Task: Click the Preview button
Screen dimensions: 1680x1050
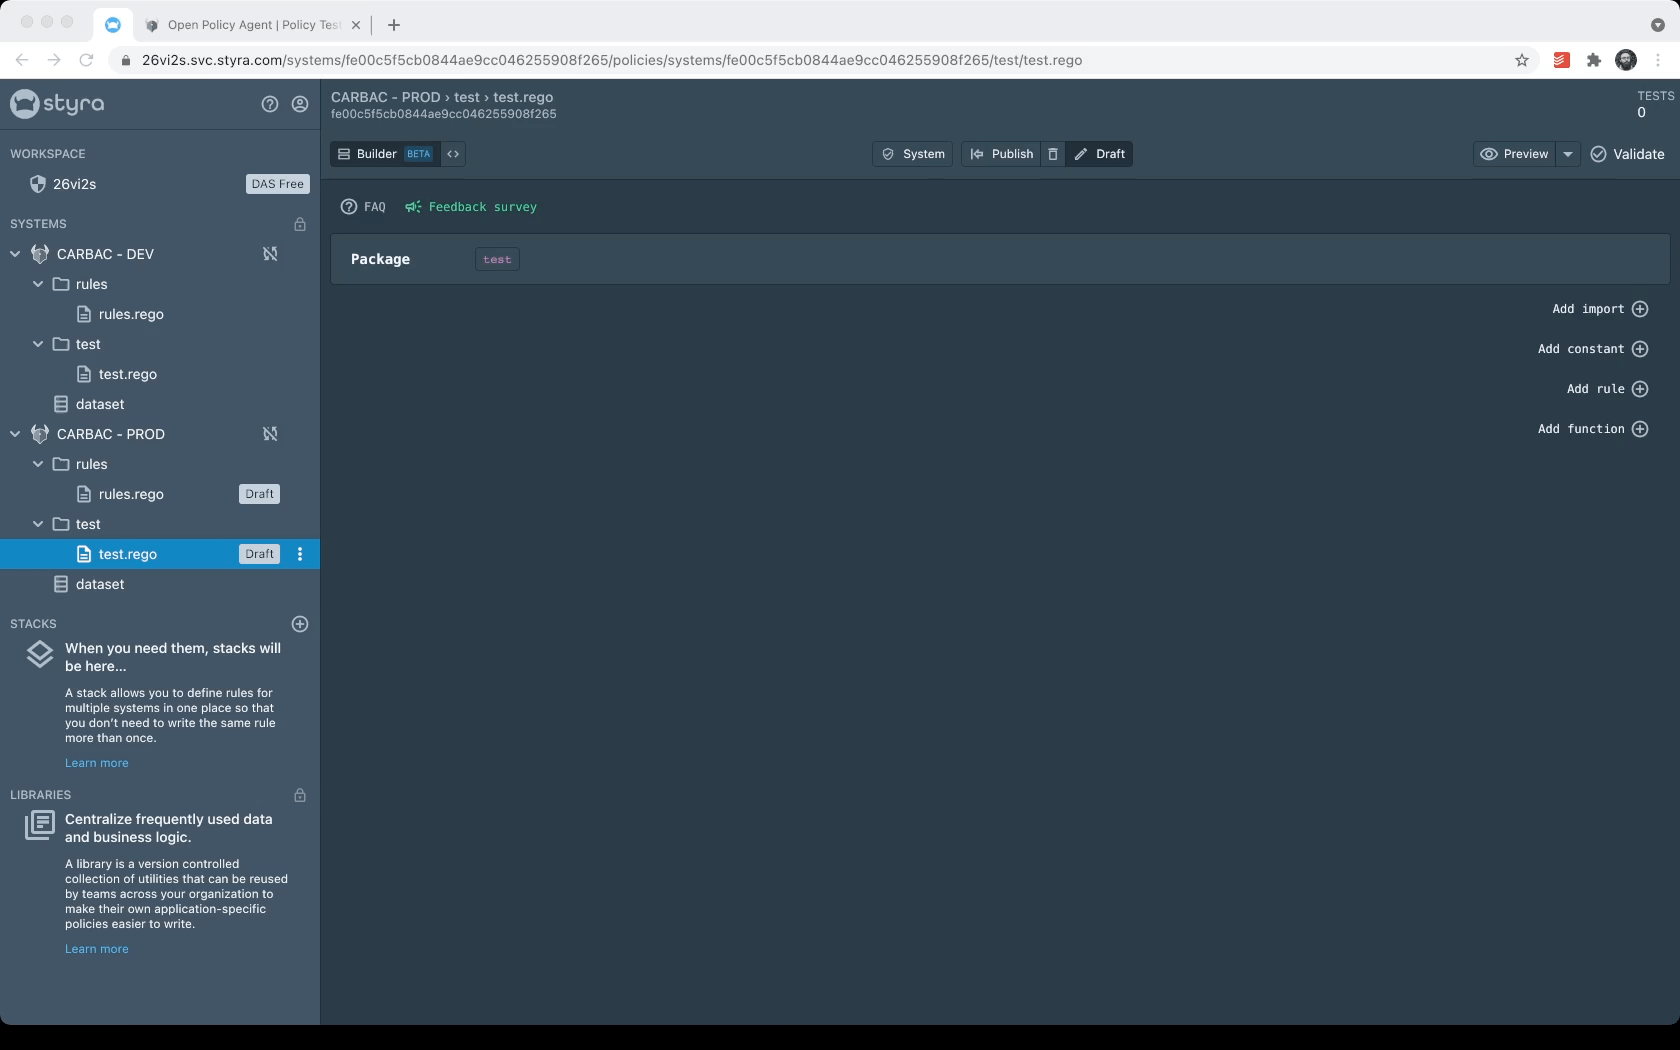Action: (1514, 154)
